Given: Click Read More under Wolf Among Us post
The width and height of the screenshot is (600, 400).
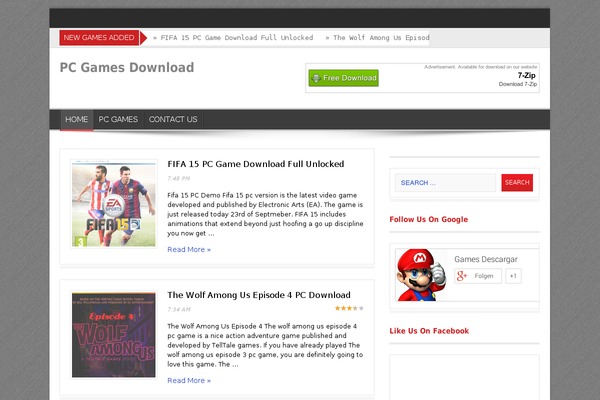Looking at the screenshot, I should coord(189,380).
